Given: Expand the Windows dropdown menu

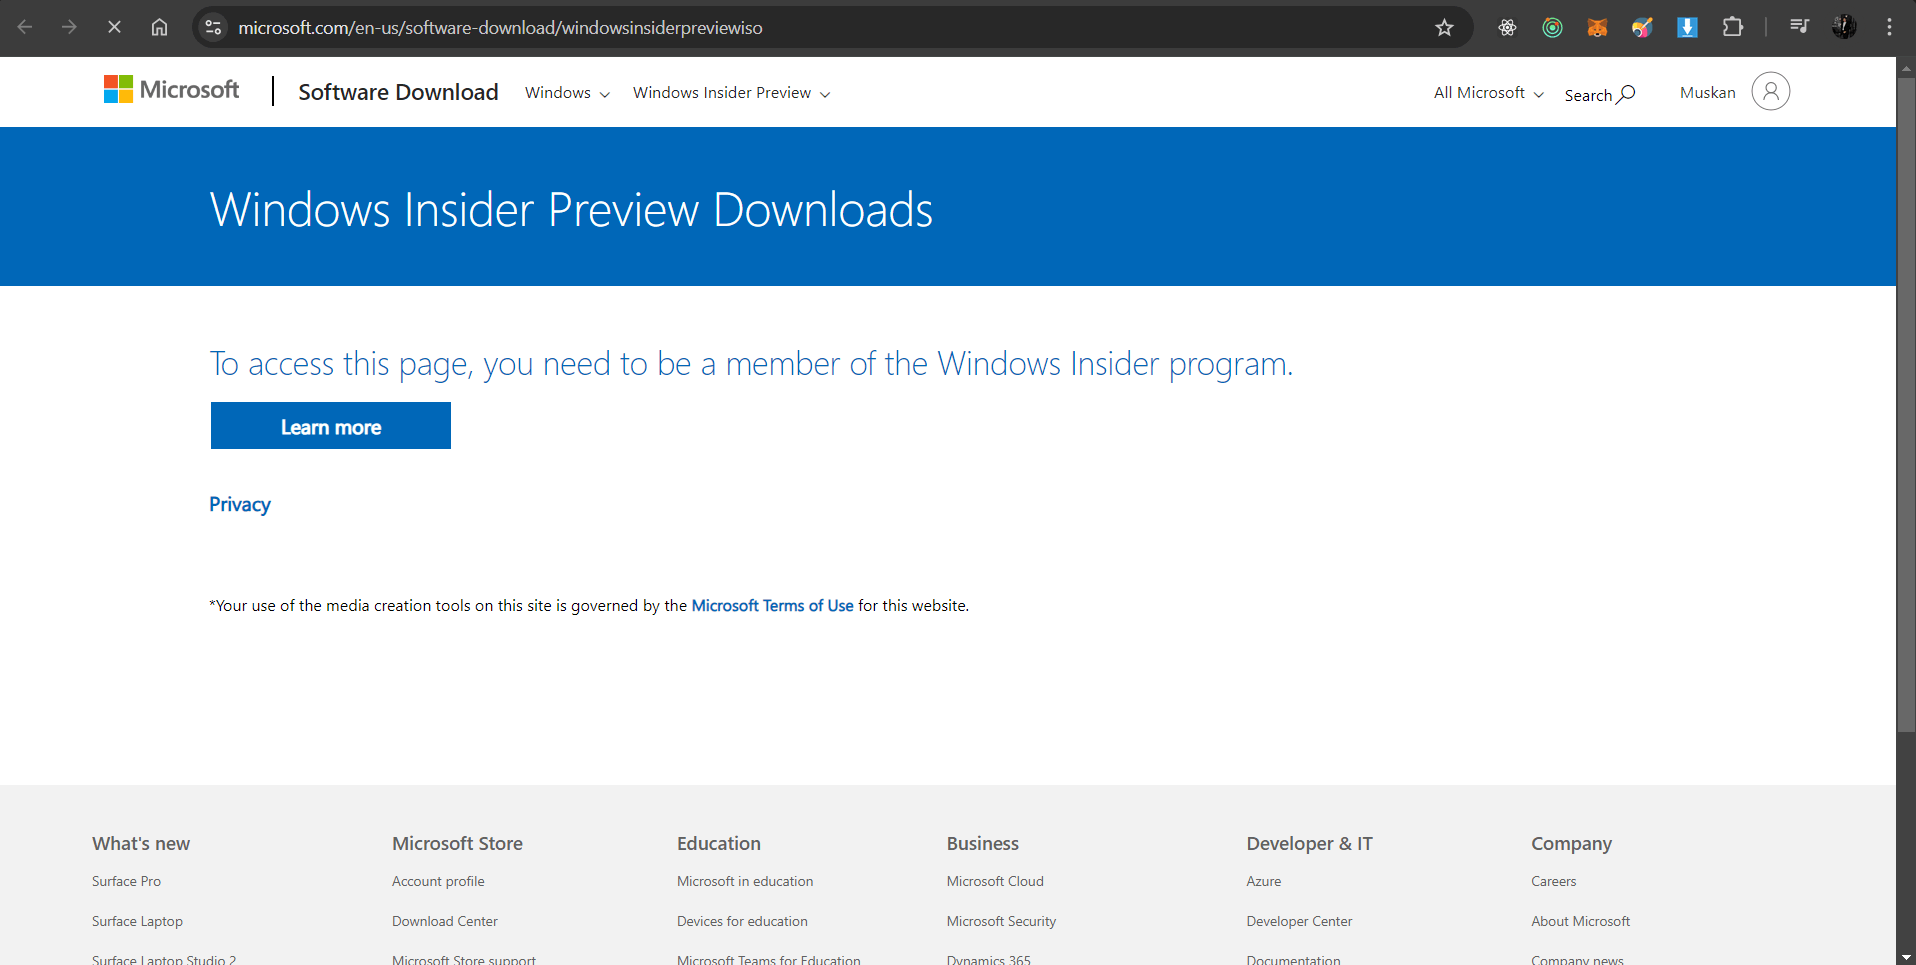Looking at the screenshot, I should 567,93.
